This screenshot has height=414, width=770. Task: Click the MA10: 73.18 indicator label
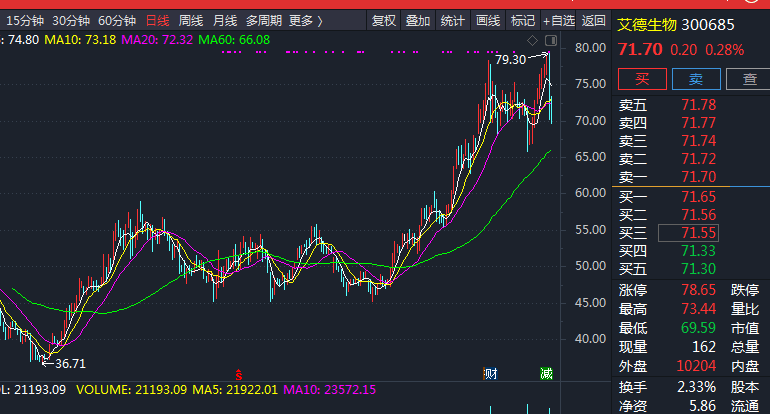80,40
